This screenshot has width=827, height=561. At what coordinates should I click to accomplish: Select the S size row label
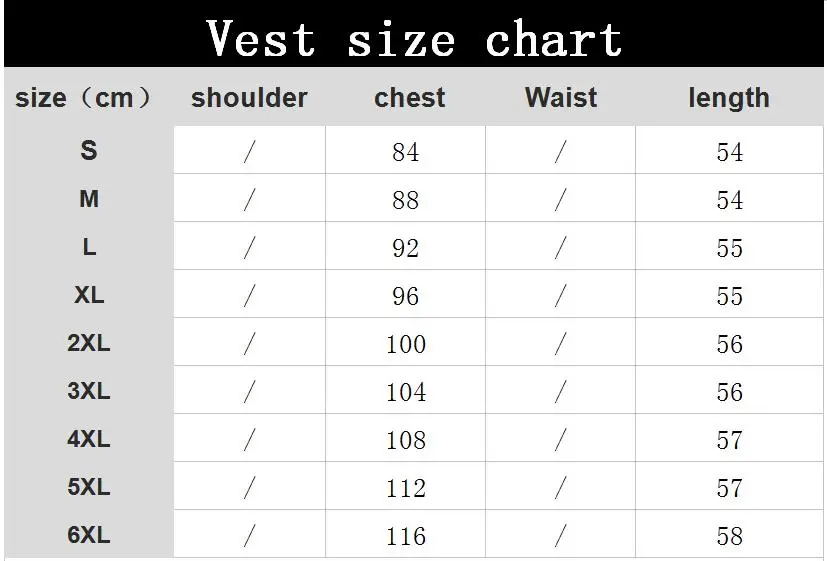click(89, 151)
